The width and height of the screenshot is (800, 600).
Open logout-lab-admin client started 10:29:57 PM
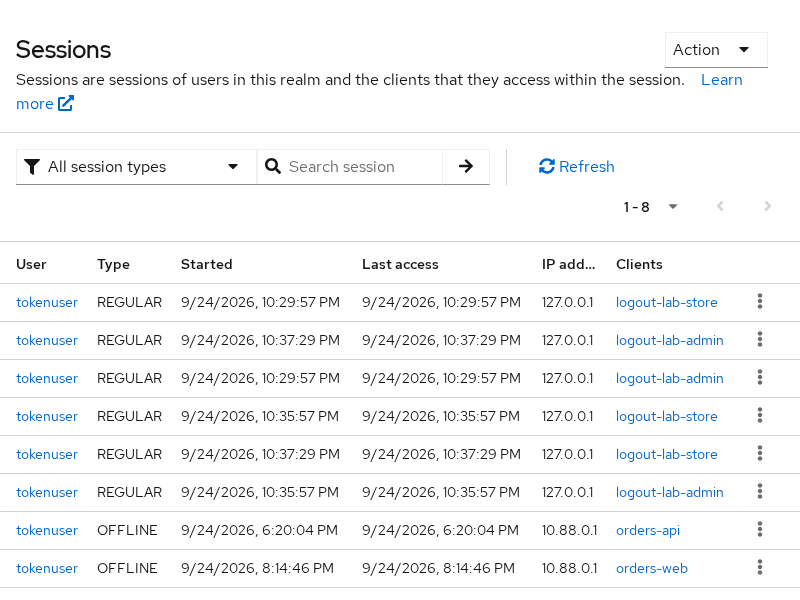[x=669, y=378]
